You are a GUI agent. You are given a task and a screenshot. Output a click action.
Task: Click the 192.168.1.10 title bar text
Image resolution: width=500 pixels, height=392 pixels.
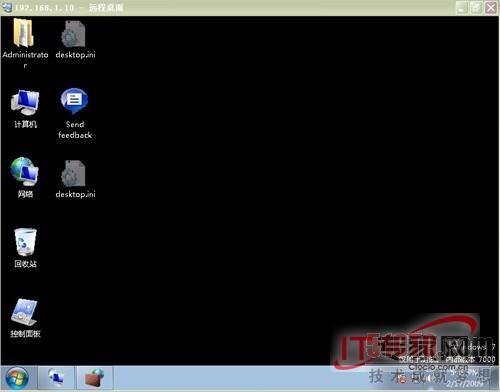(44, 7)
